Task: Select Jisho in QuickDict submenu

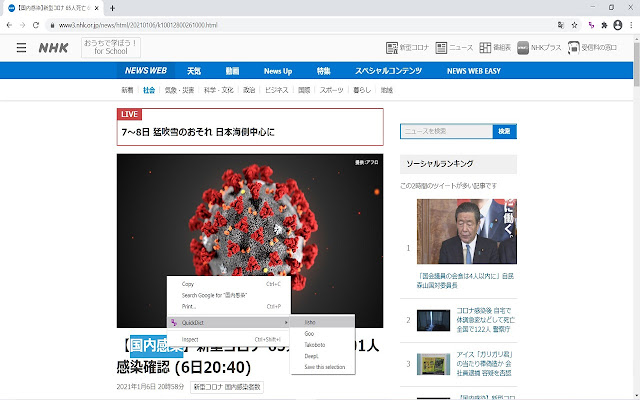Action: 322,322
